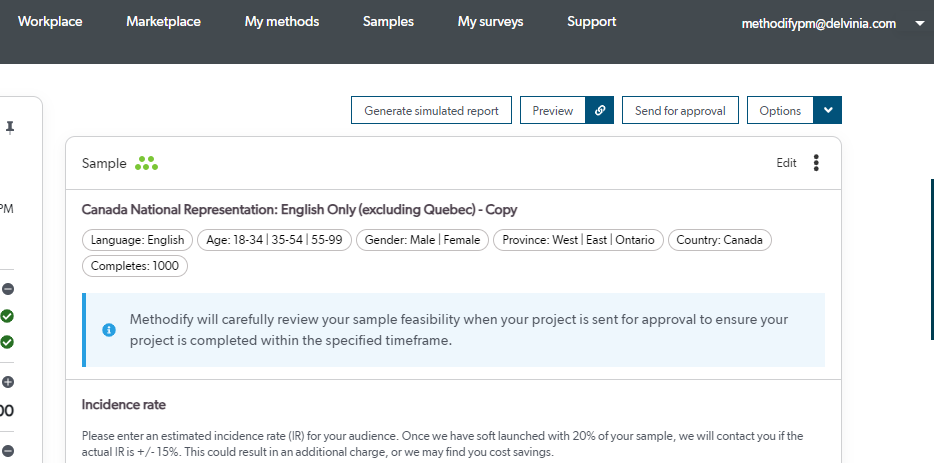Click the lower green checkmark icon

[x=7, y=342]
